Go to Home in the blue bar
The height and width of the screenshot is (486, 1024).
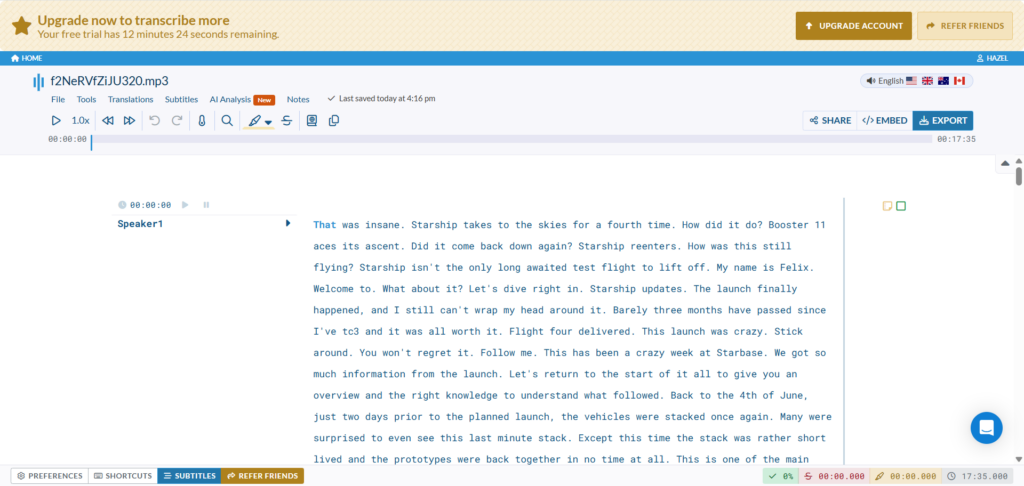point(27,58)
